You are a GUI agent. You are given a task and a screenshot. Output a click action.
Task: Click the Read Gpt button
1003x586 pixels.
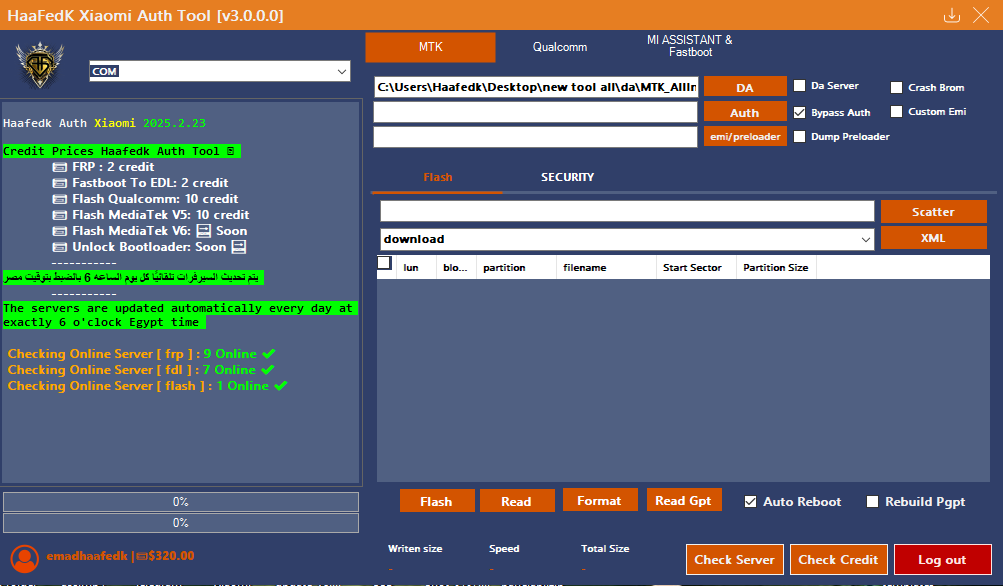click(x=684, y=501)
